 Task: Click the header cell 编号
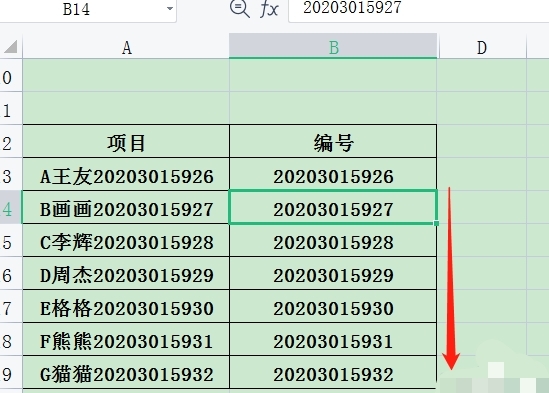[333, 142]
